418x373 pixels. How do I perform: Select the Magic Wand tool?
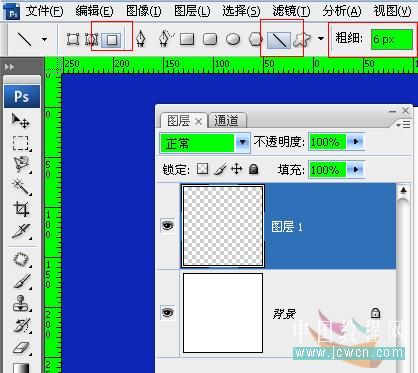21,187
